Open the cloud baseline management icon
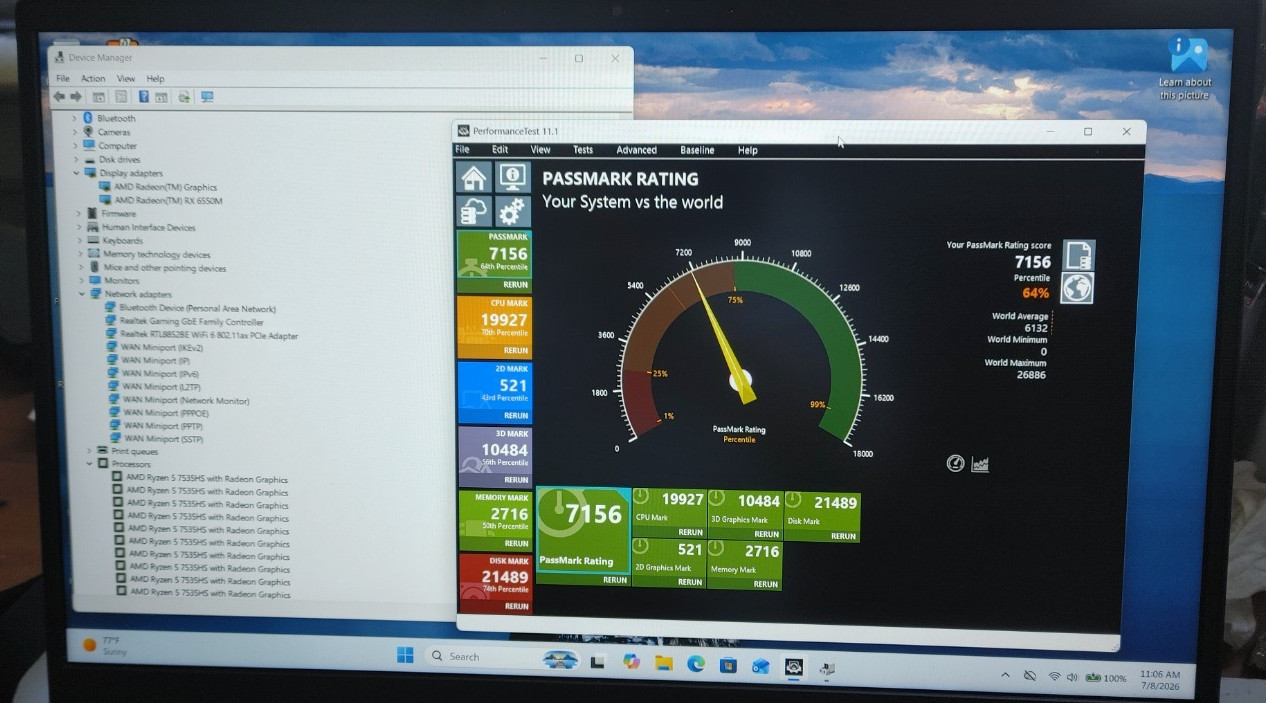Viewport: 1266px width, 703px height. click(x=474, y=211)
